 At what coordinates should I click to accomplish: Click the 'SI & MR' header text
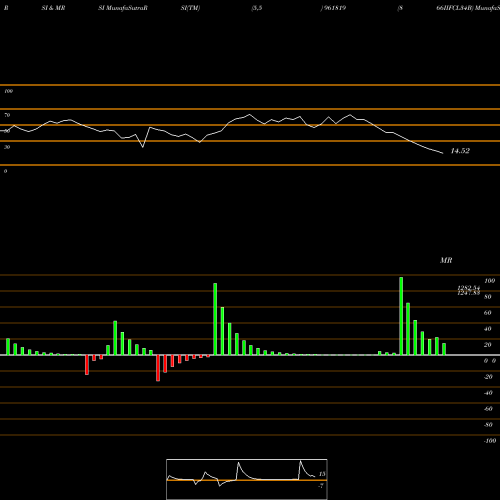coord(53,8)
